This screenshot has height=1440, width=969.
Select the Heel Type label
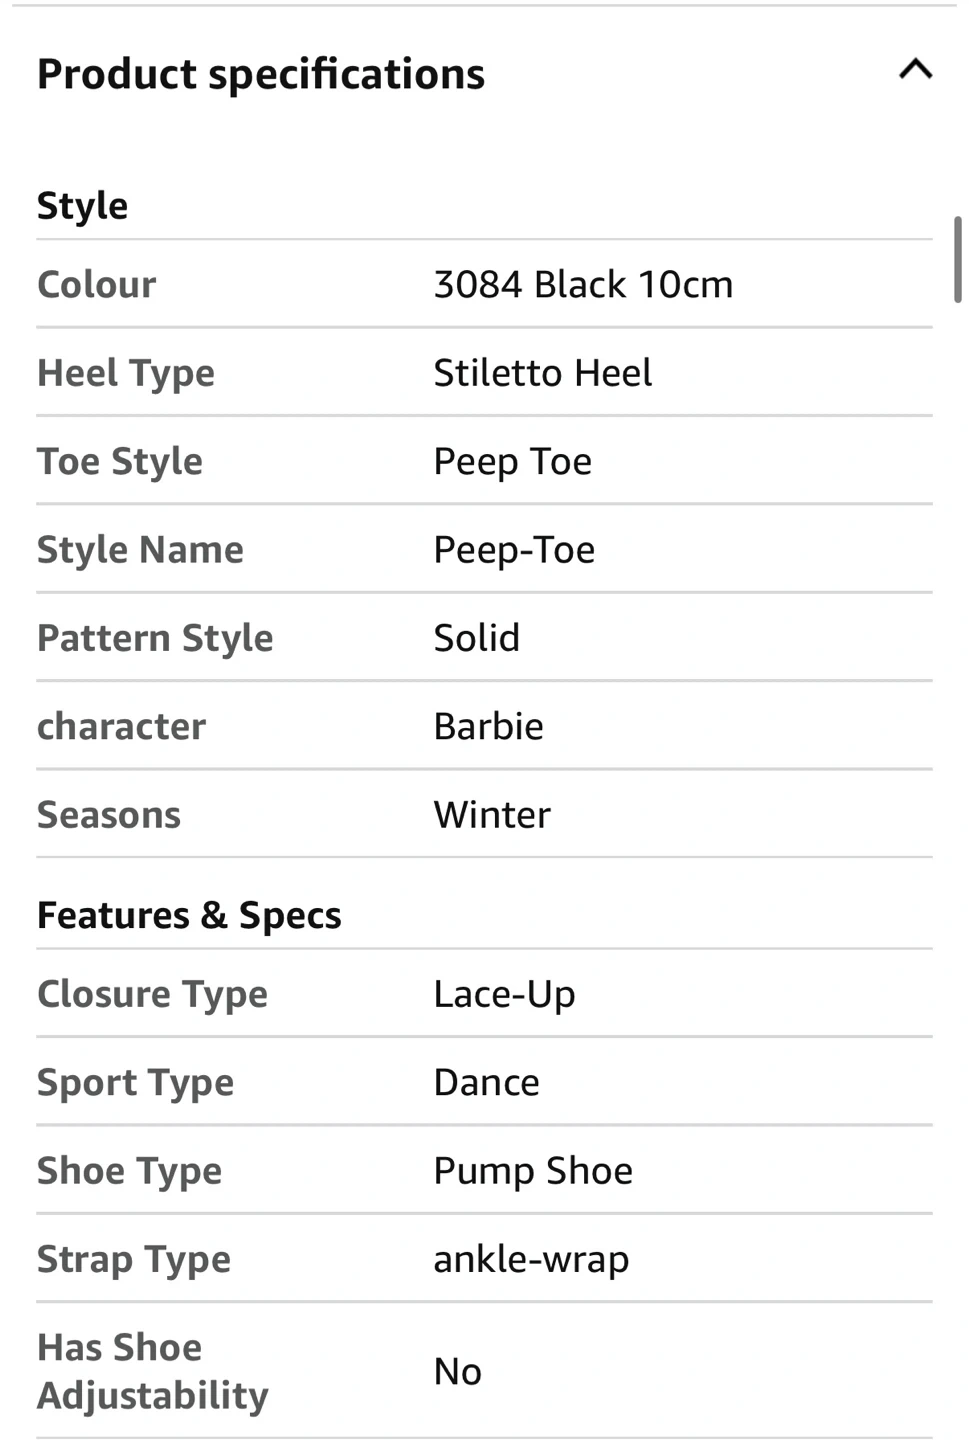tap(126, 373)
